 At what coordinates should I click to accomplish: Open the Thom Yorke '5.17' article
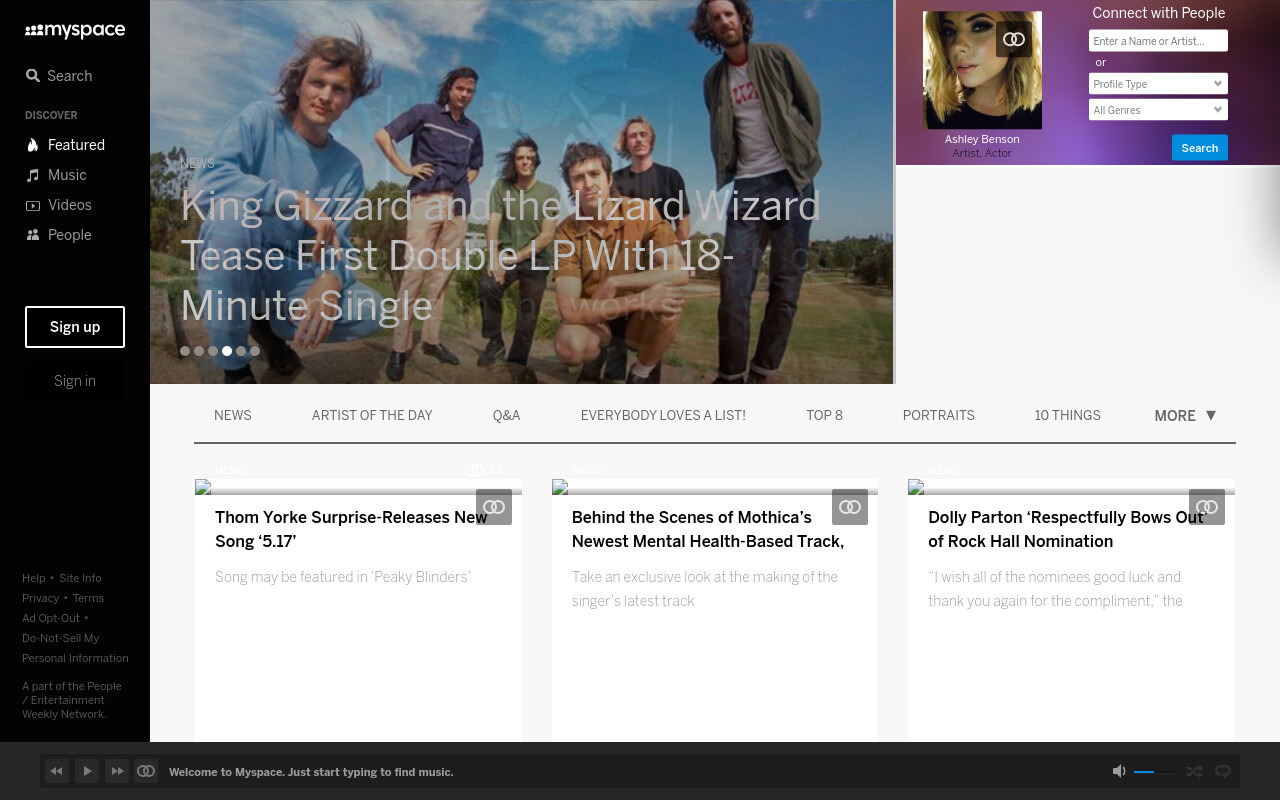[352, 529]
